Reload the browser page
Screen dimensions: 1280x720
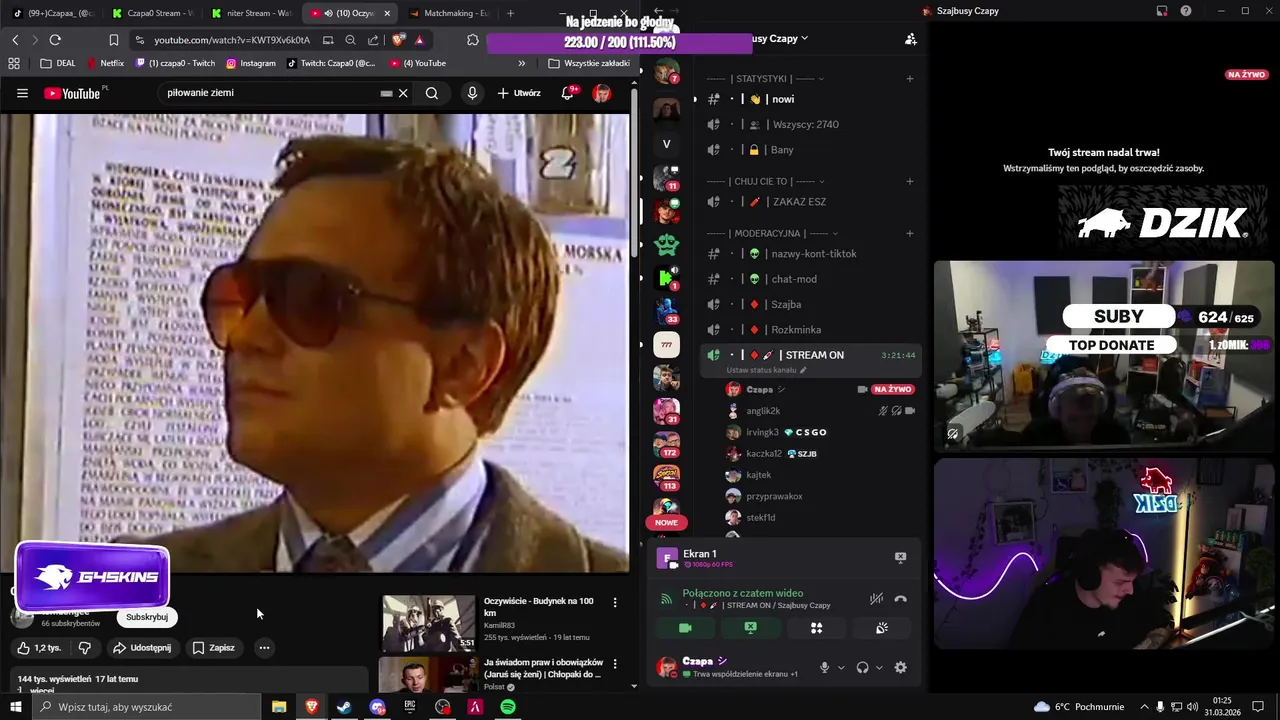(55, 40)
